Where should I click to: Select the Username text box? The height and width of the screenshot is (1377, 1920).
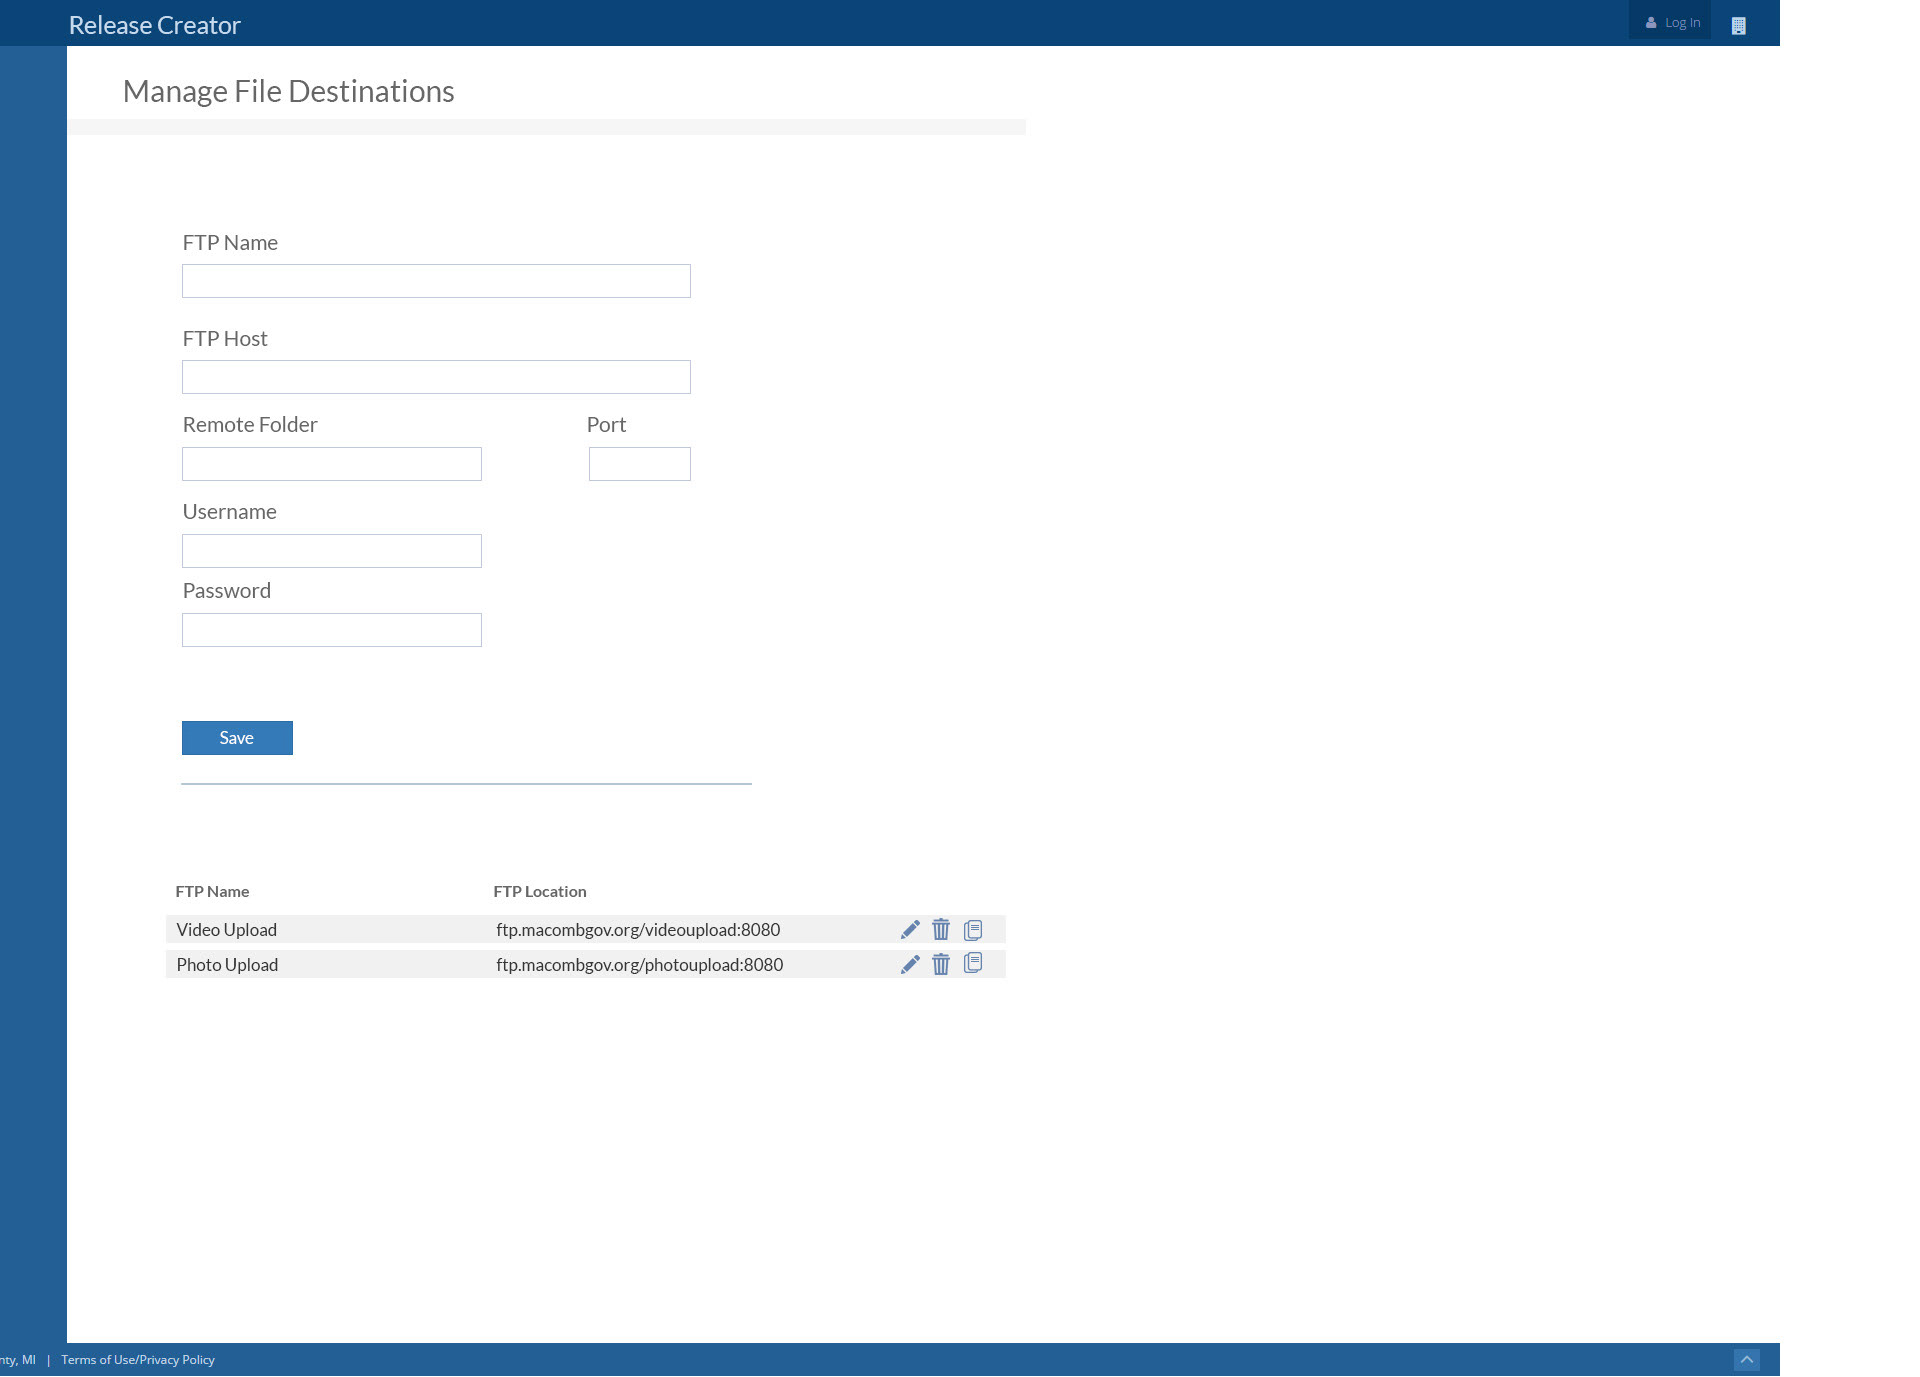(x=332, y=551)
